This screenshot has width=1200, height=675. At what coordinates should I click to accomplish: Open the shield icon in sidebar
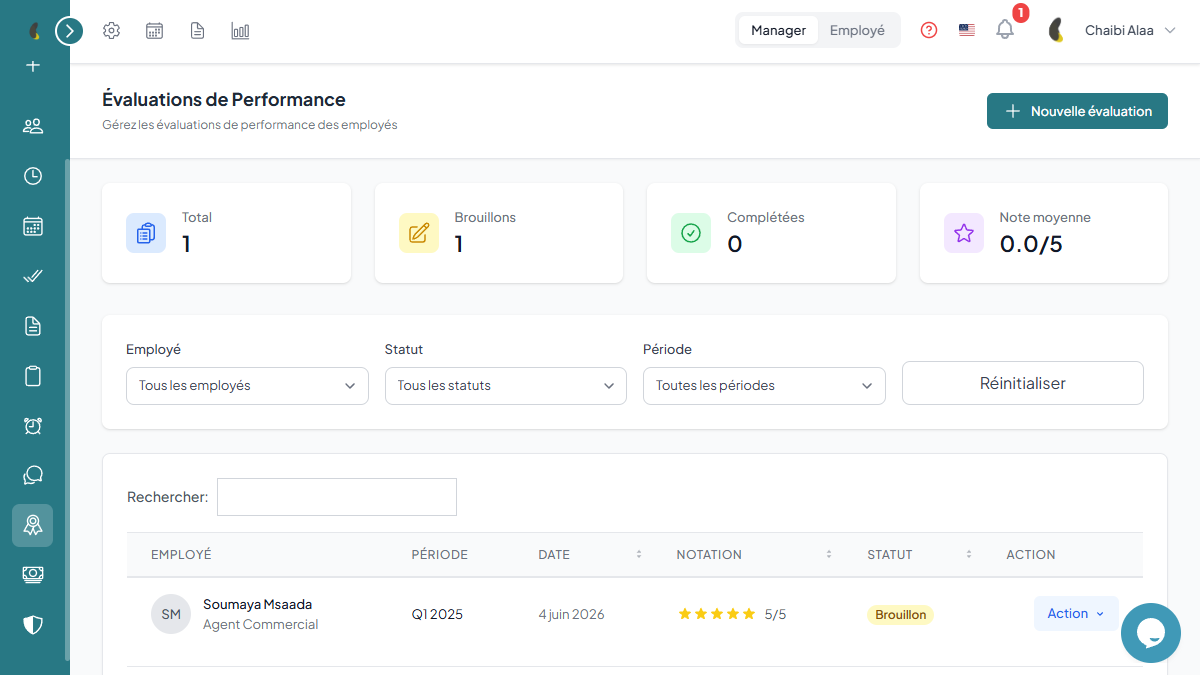[33, 625]
